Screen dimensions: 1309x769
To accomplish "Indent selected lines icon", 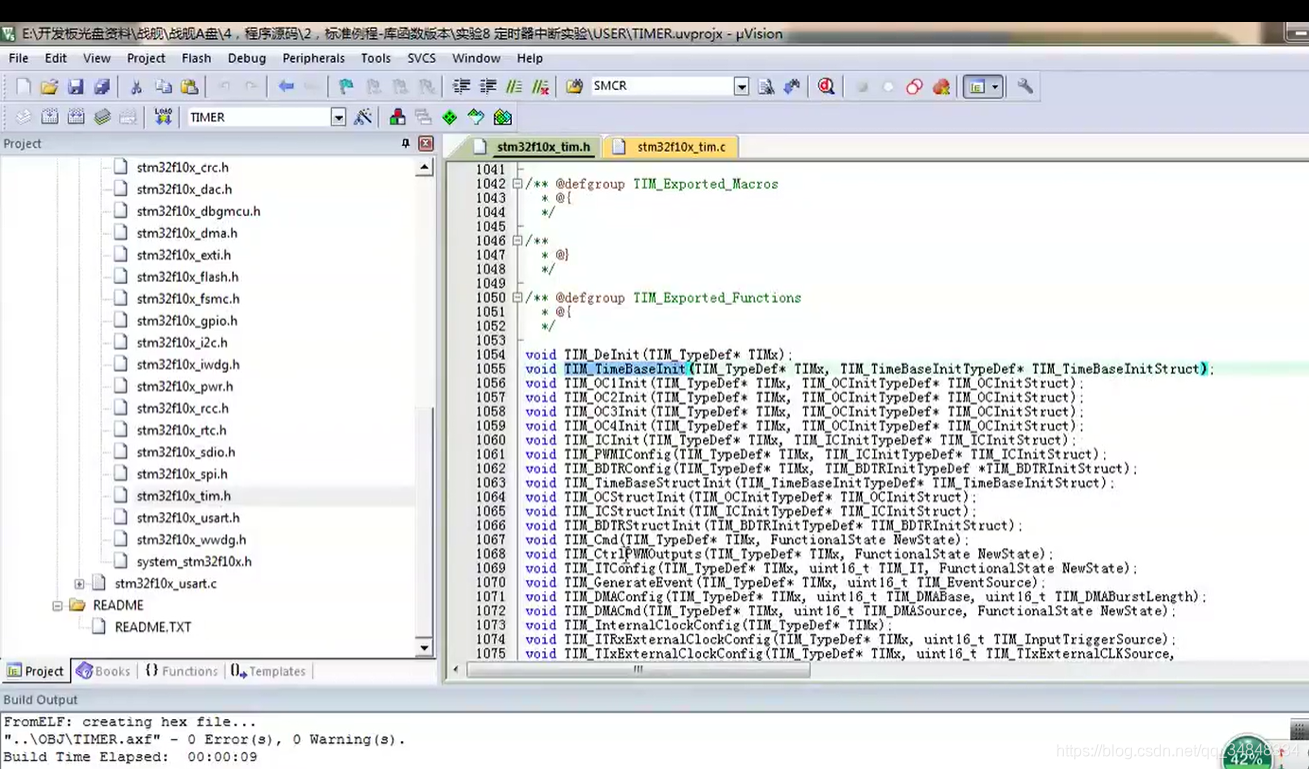I will (x=461, y=87).
